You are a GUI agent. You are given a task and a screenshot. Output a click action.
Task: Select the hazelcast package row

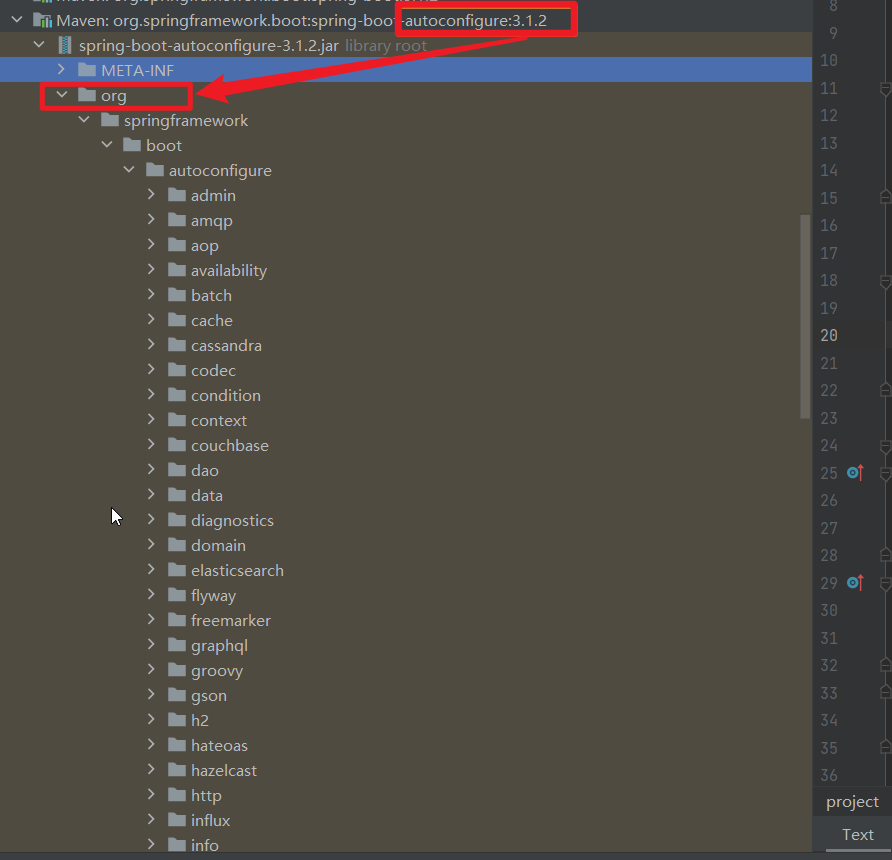pos(406,771)
